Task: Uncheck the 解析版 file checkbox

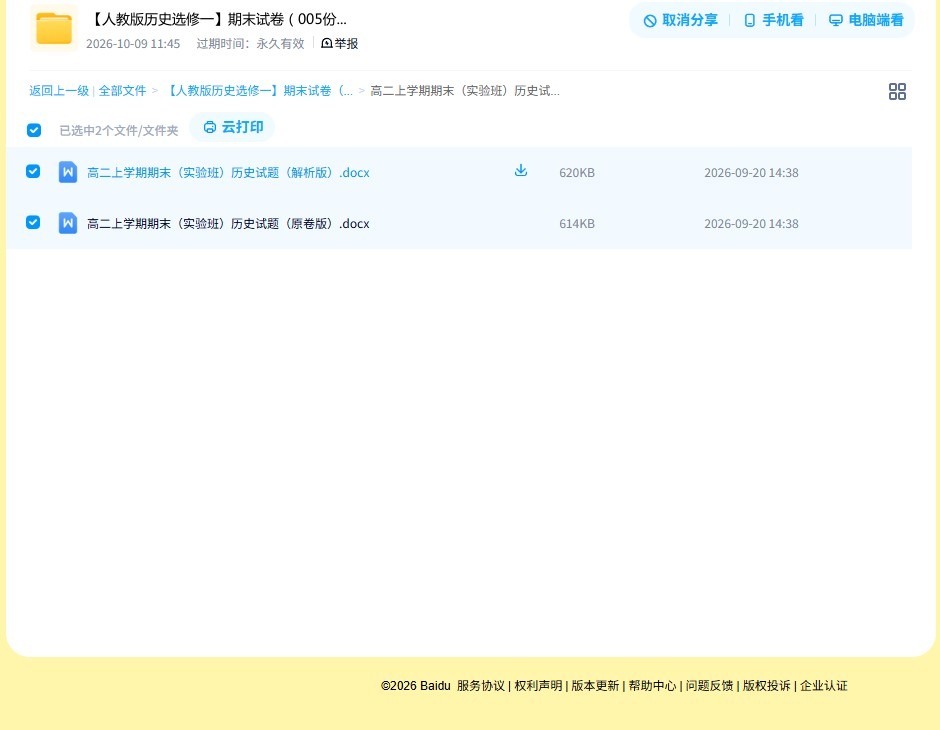Action: point(33,171)
